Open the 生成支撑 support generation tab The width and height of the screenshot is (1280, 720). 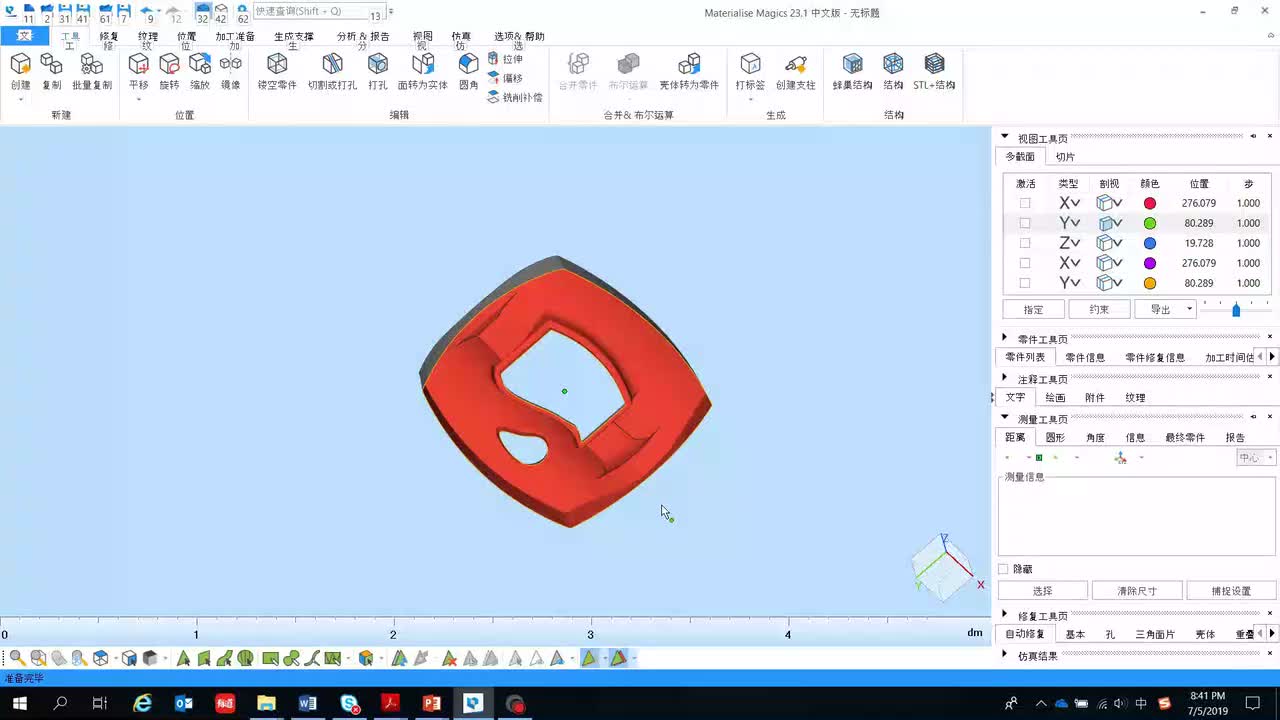(294, 37)
